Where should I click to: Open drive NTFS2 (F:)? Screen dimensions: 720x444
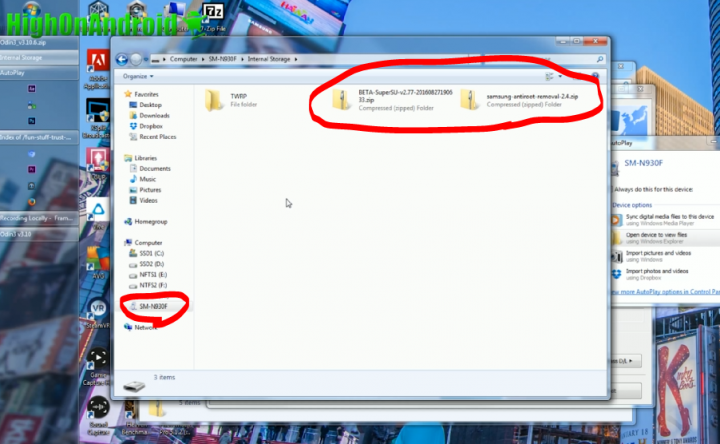coord(148,285)
